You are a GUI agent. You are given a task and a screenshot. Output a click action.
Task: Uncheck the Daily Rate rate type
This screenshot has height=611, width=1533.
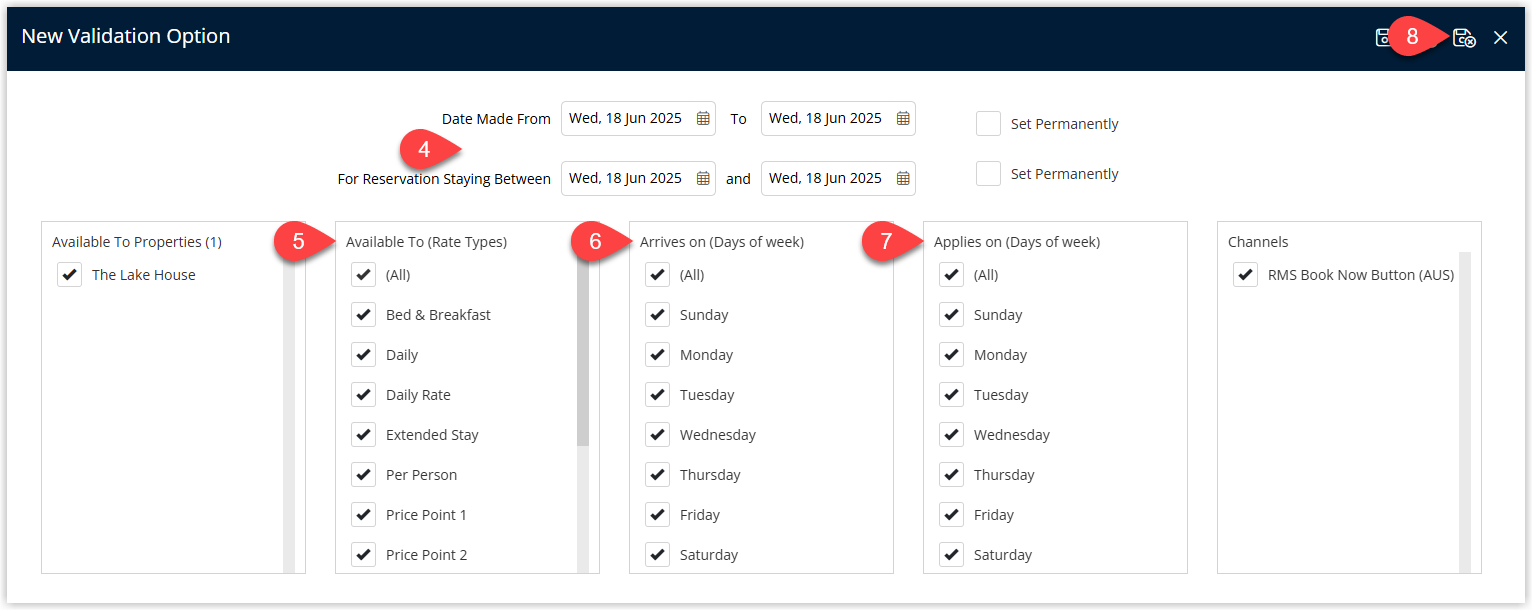[x=363, y=394]
